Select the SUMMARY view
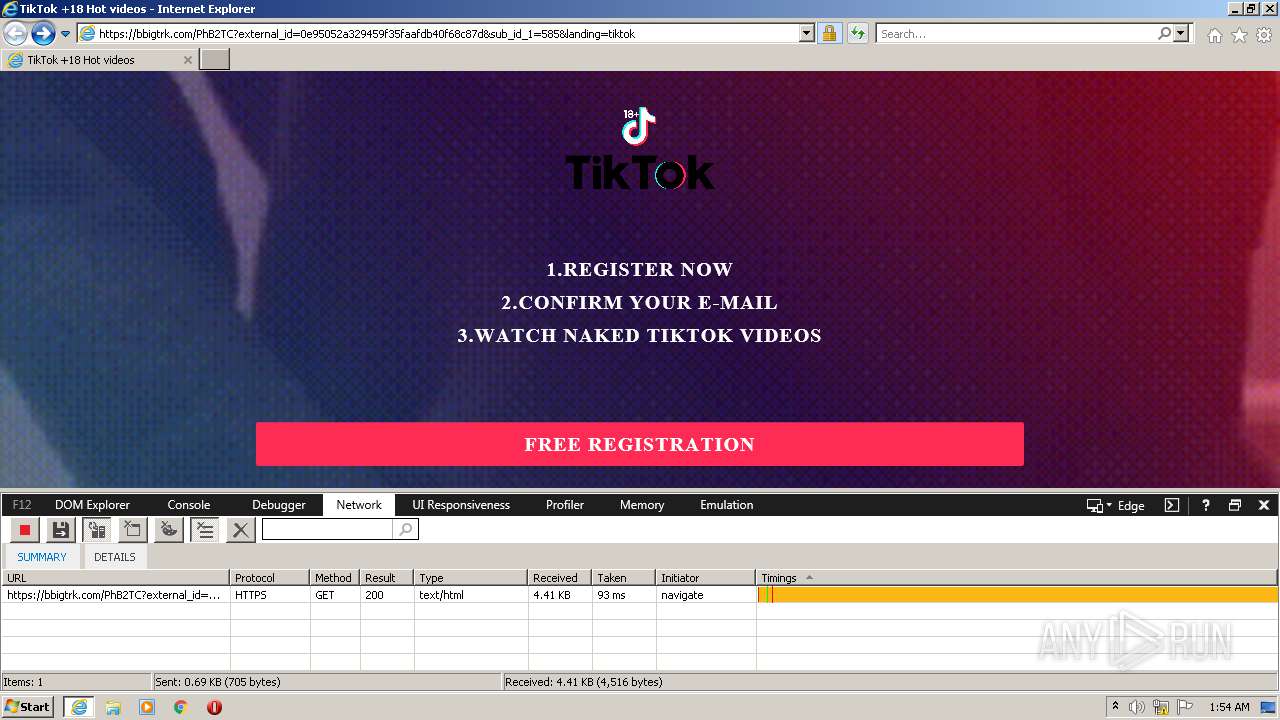This screenshot has width=1280, height=720. [x=42, y=557]
